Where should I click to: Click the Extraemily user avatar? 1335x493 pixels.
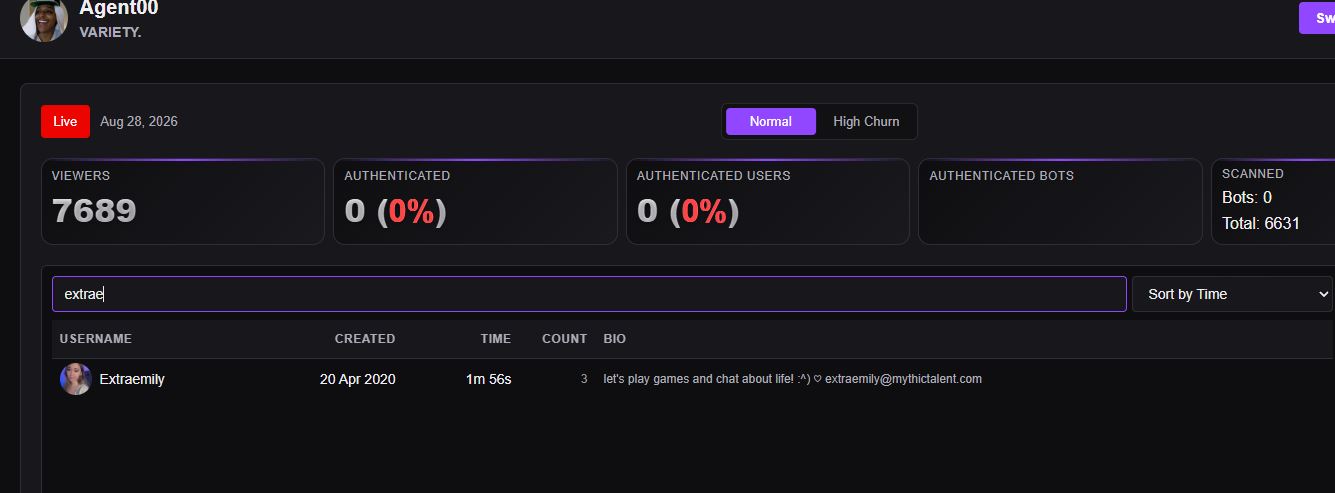pyautogui.click(x=76, y=379)
